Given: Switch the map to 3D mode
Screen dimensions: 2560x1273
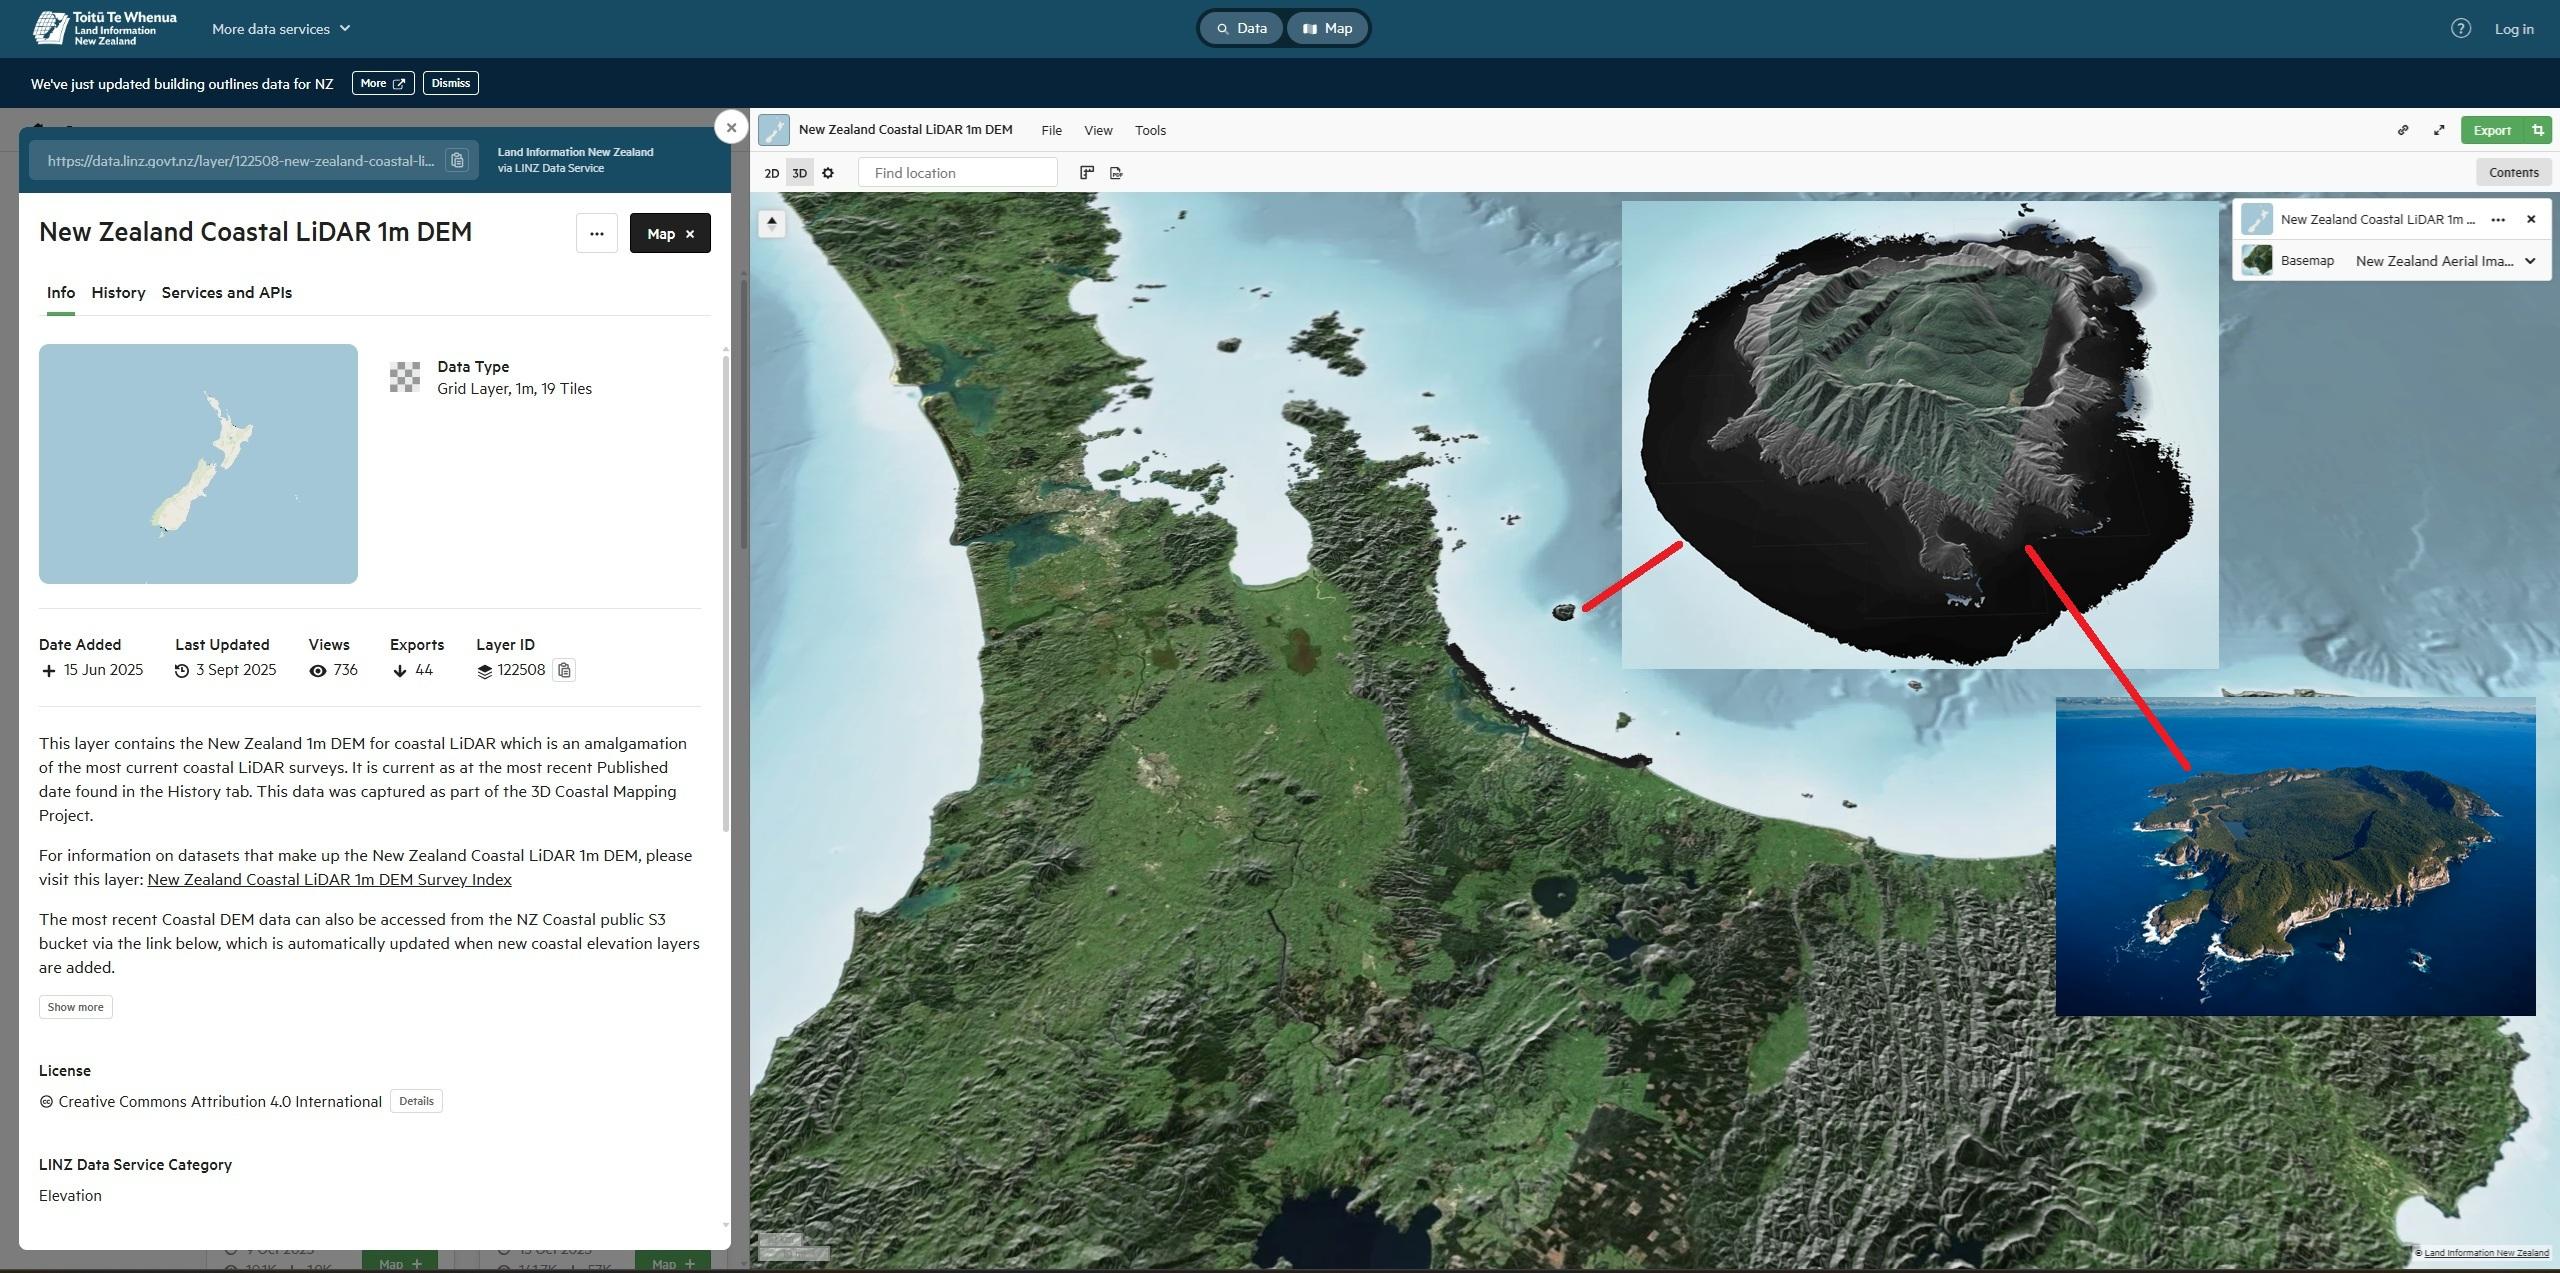Looking at the screenshot, I should (x=799, y=173).
